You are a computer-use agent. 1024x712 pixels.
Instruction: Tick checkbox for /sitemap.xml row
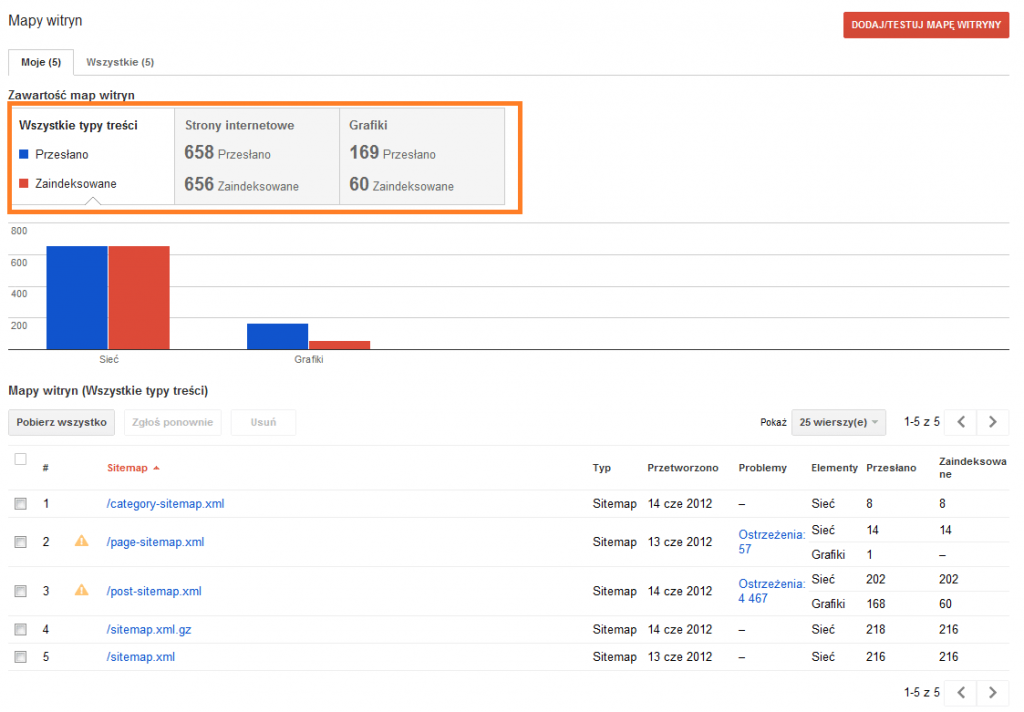[21, 657]
